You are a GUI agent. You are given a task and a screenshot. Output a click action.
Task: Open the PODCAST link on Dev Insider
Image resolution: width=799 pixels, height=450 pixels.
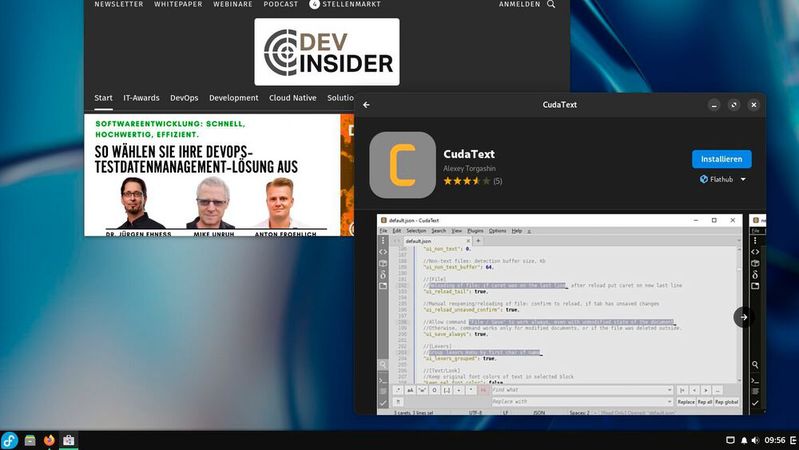pos(281,4)
